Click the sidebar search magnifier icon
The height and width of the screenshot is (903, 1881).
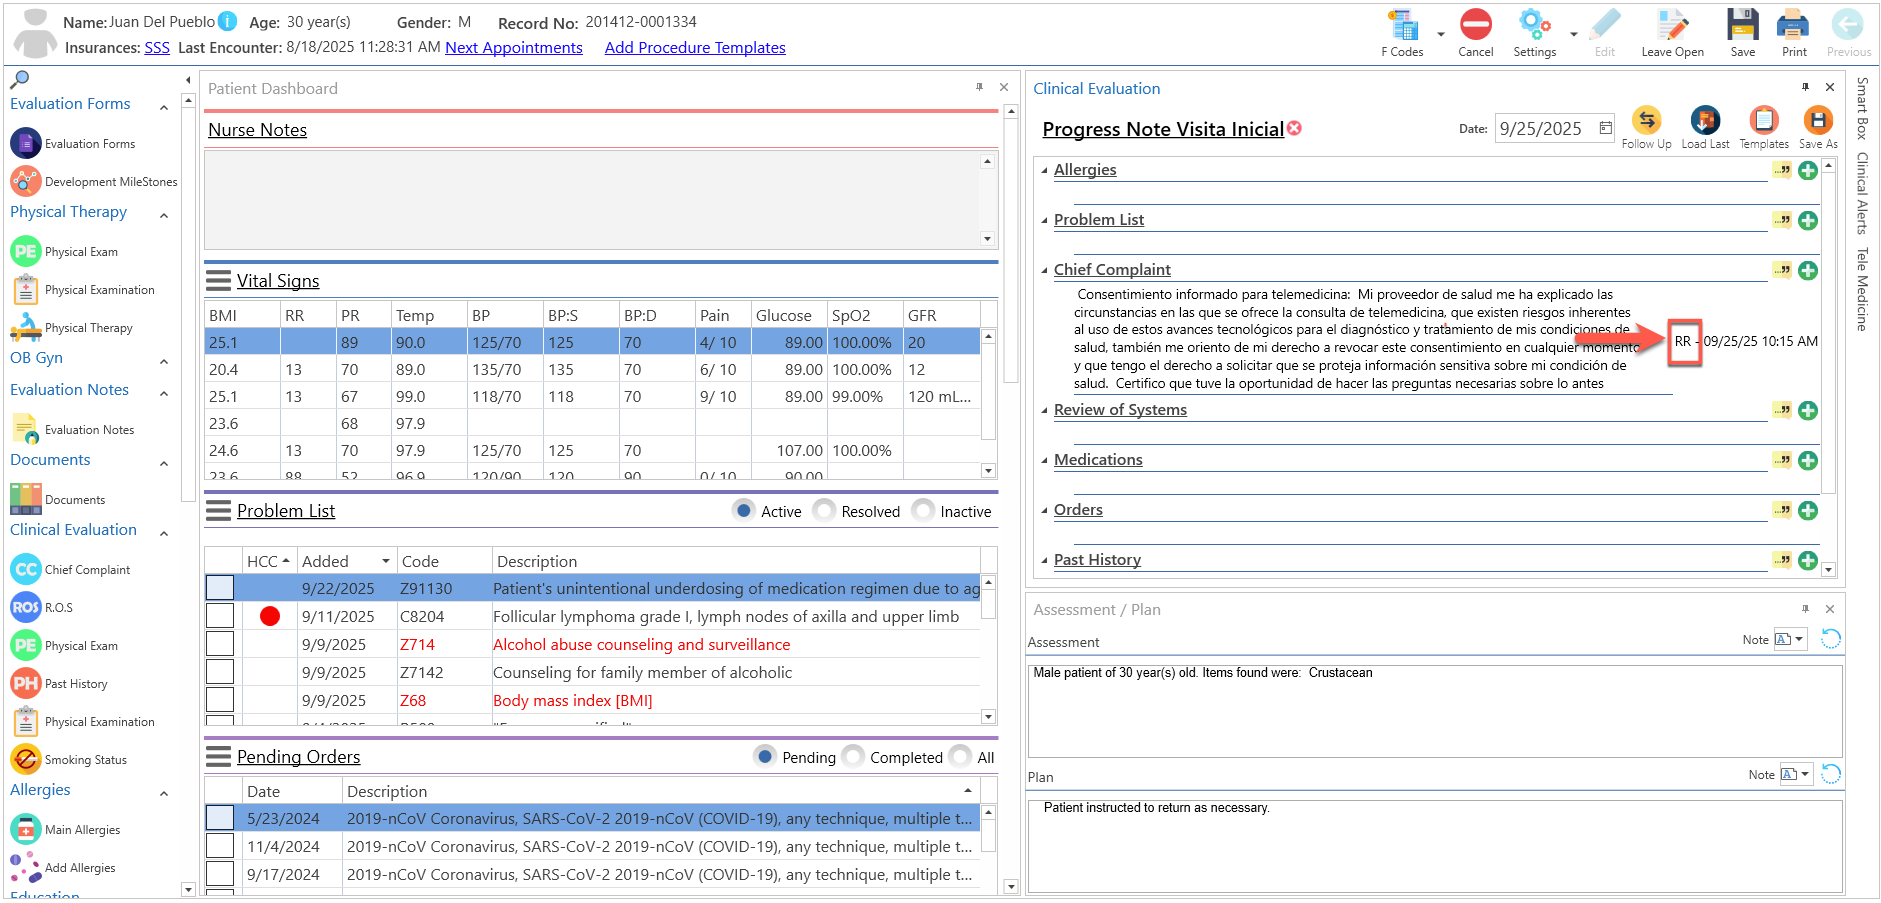[x=19, y=79]
